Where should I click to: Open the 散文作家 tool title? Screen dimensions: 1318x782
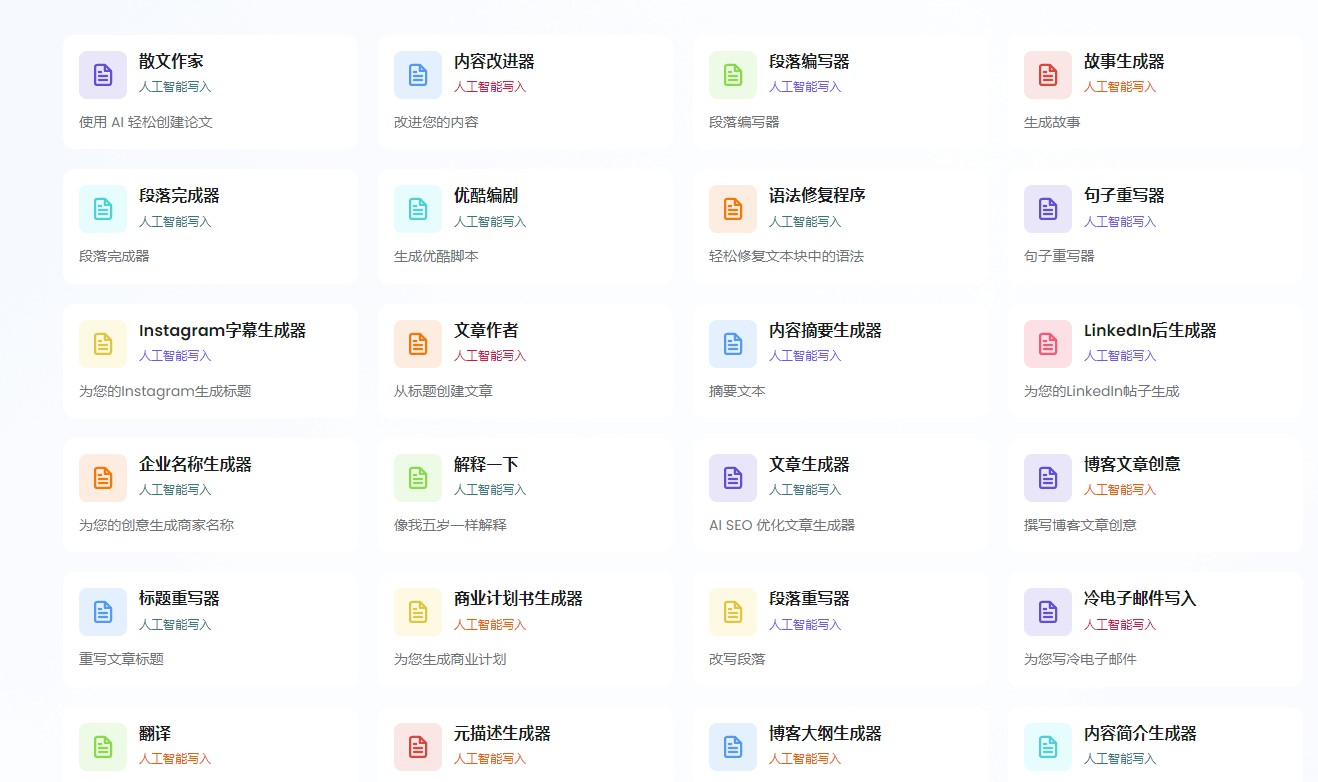pyautogui.click(x=171, y=62)
